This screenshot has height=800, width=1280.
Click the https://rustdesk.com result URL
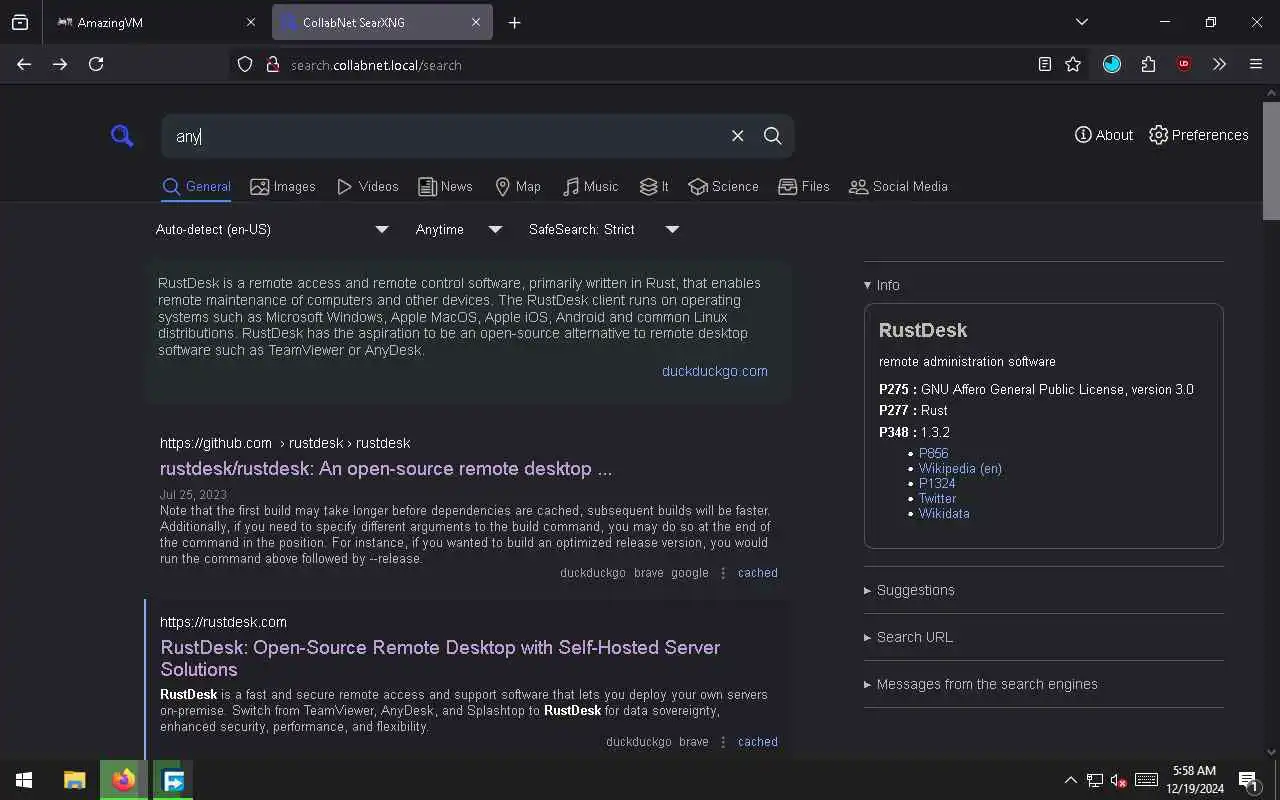click(223, 622)
